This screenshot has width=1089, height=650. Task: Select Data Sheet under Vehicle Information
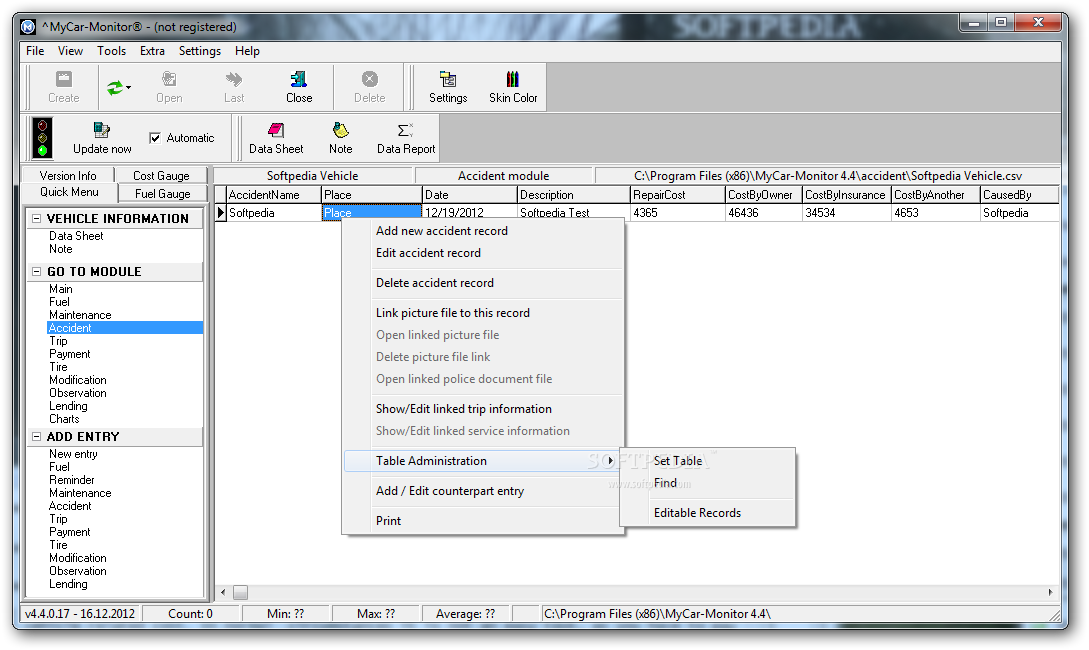pyautogui.click(x=76, y=236)
